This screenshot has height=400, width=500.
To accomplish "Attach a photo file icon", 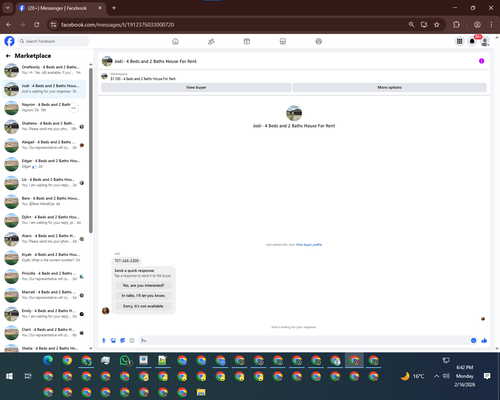I will click(113, 340).
